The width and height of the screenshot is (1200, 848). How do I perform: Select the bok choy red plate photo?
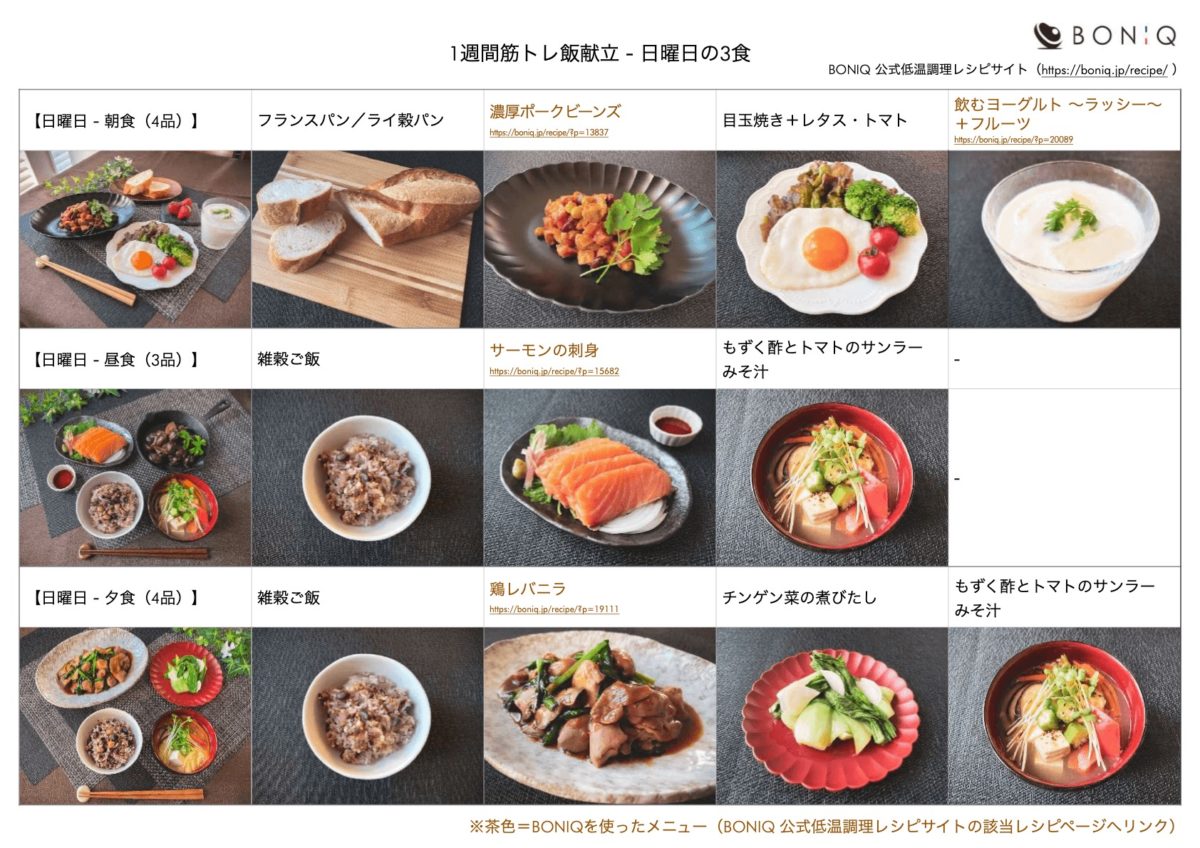point(831,716)
